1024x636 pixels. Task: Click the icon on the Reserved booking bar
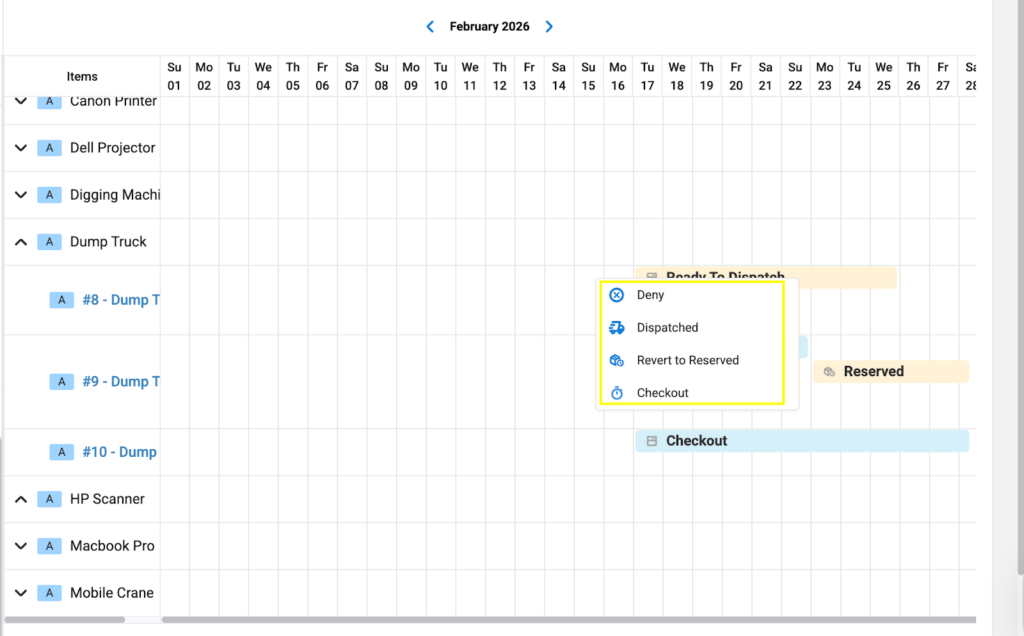(x=829, y=372)
